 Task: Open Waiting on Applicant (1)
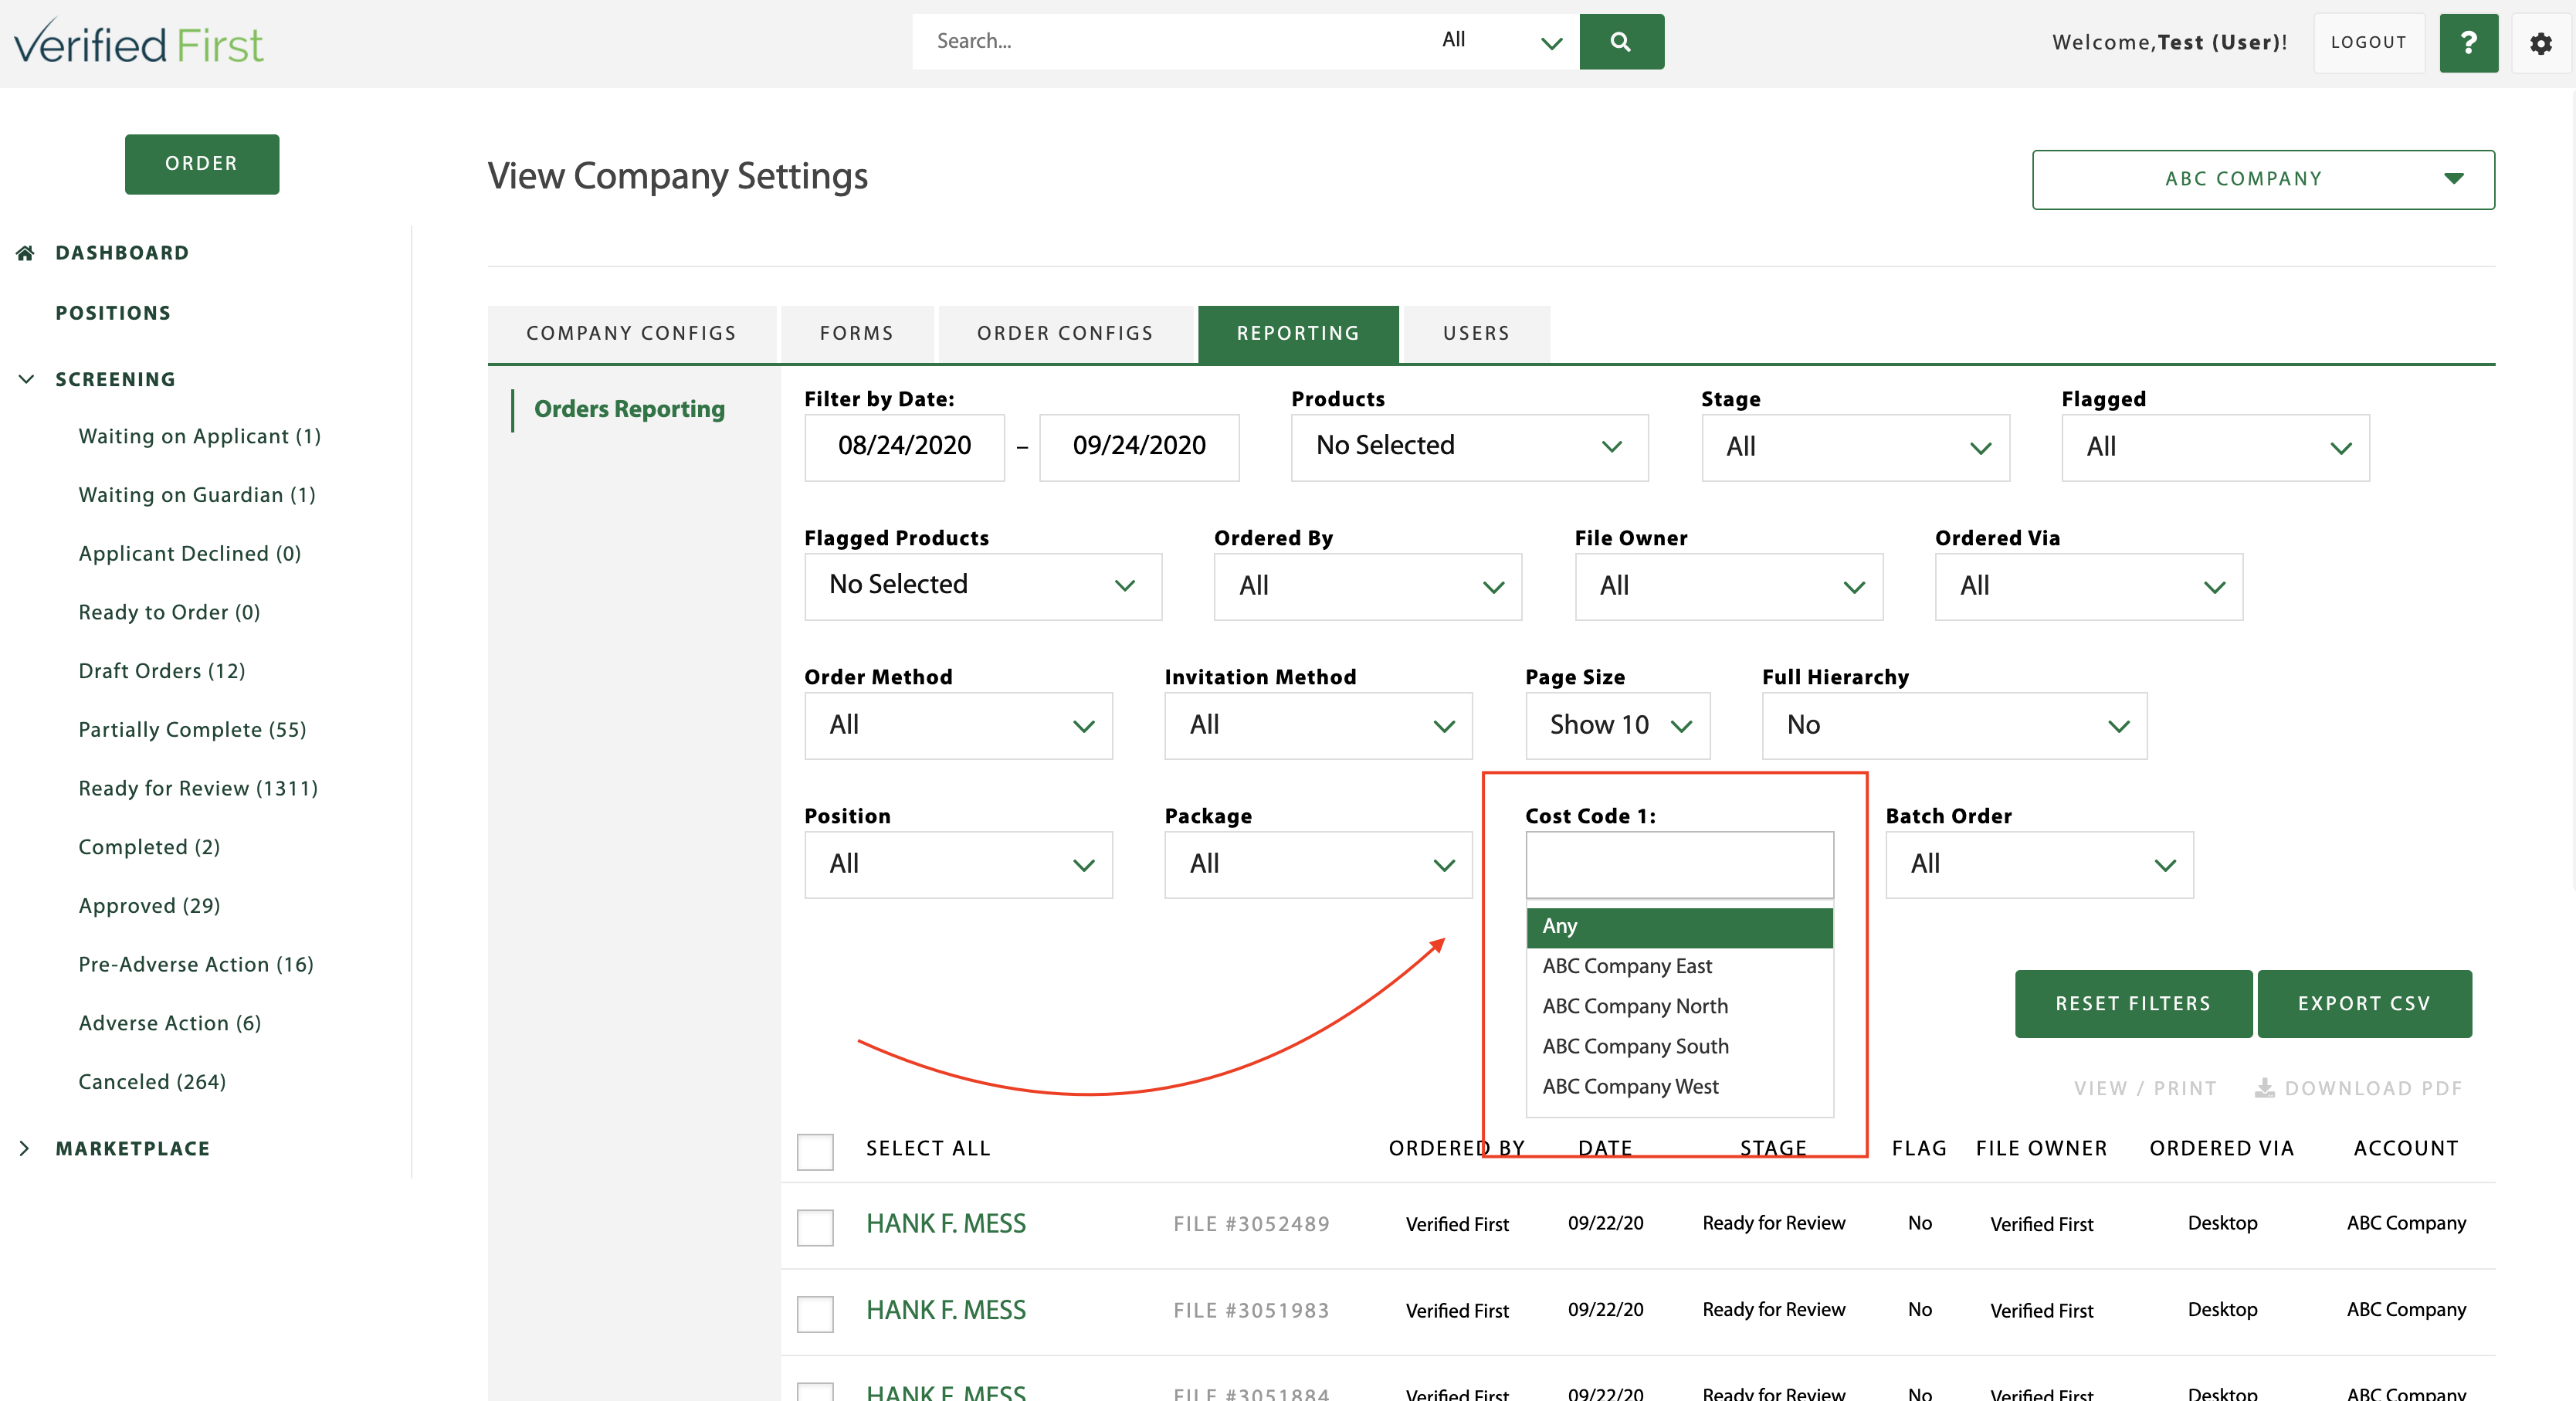tap(200, 436)
